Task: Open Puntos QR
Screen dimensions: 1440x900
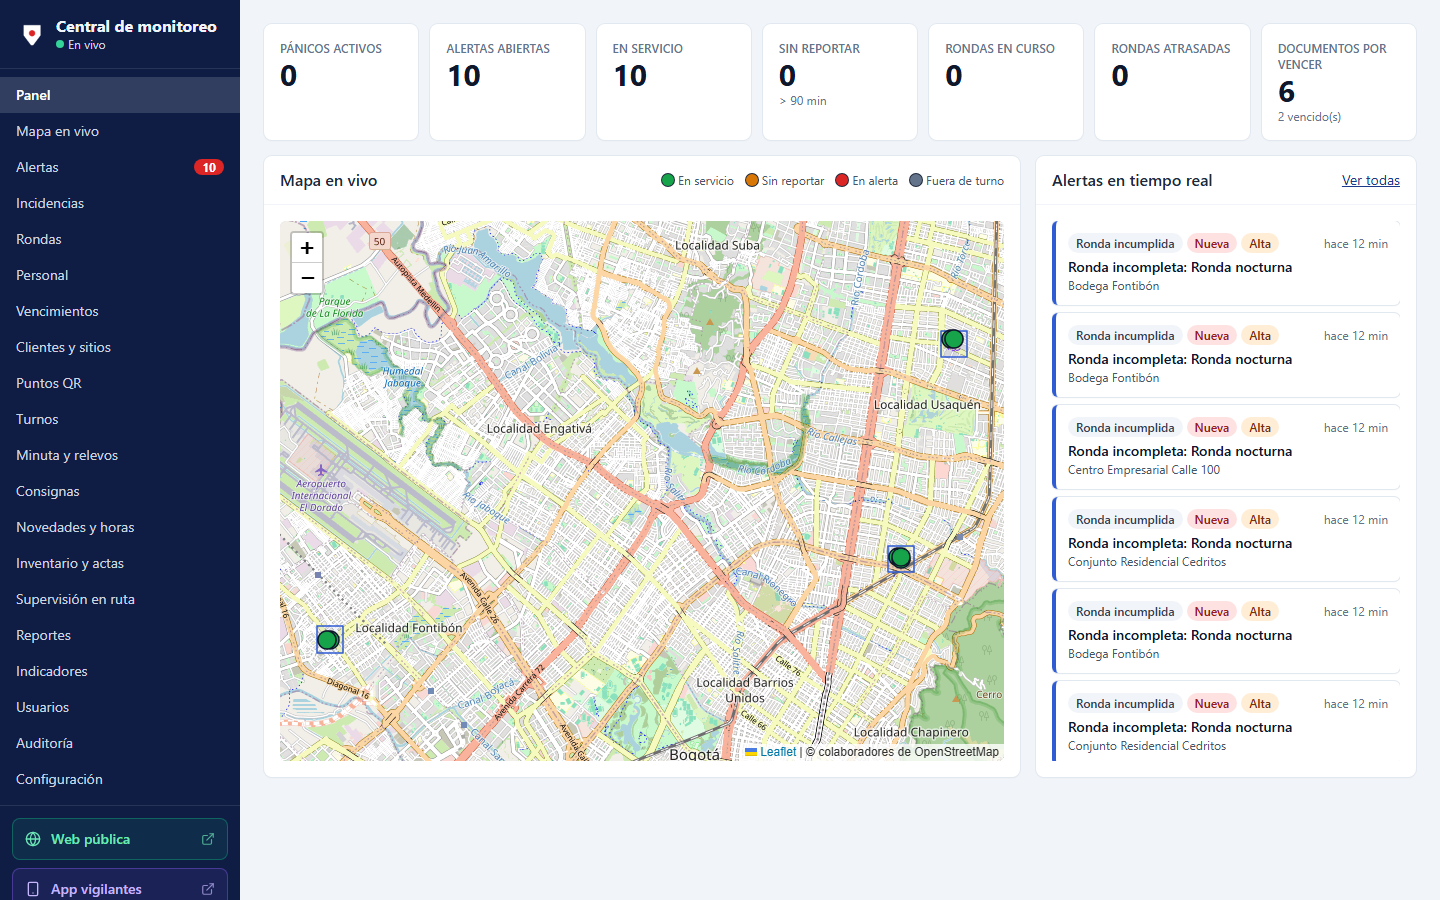Action: 120,383
